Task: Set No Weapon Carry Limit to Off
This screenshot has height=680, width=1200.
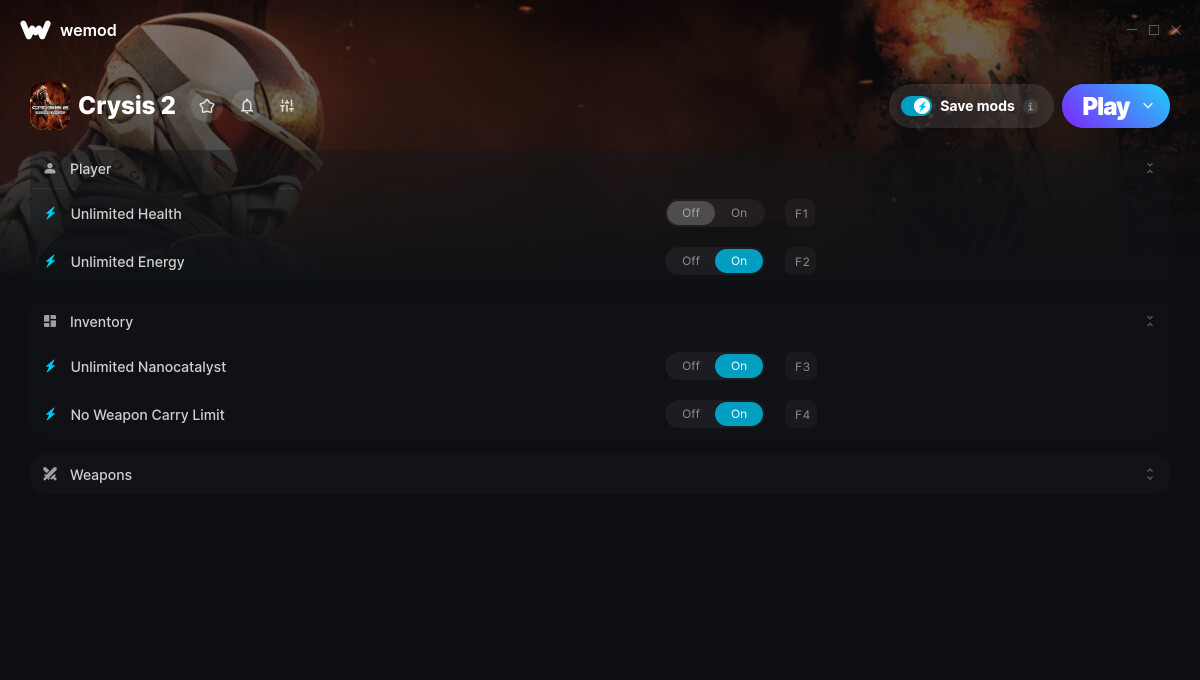Action: (691, 414)
